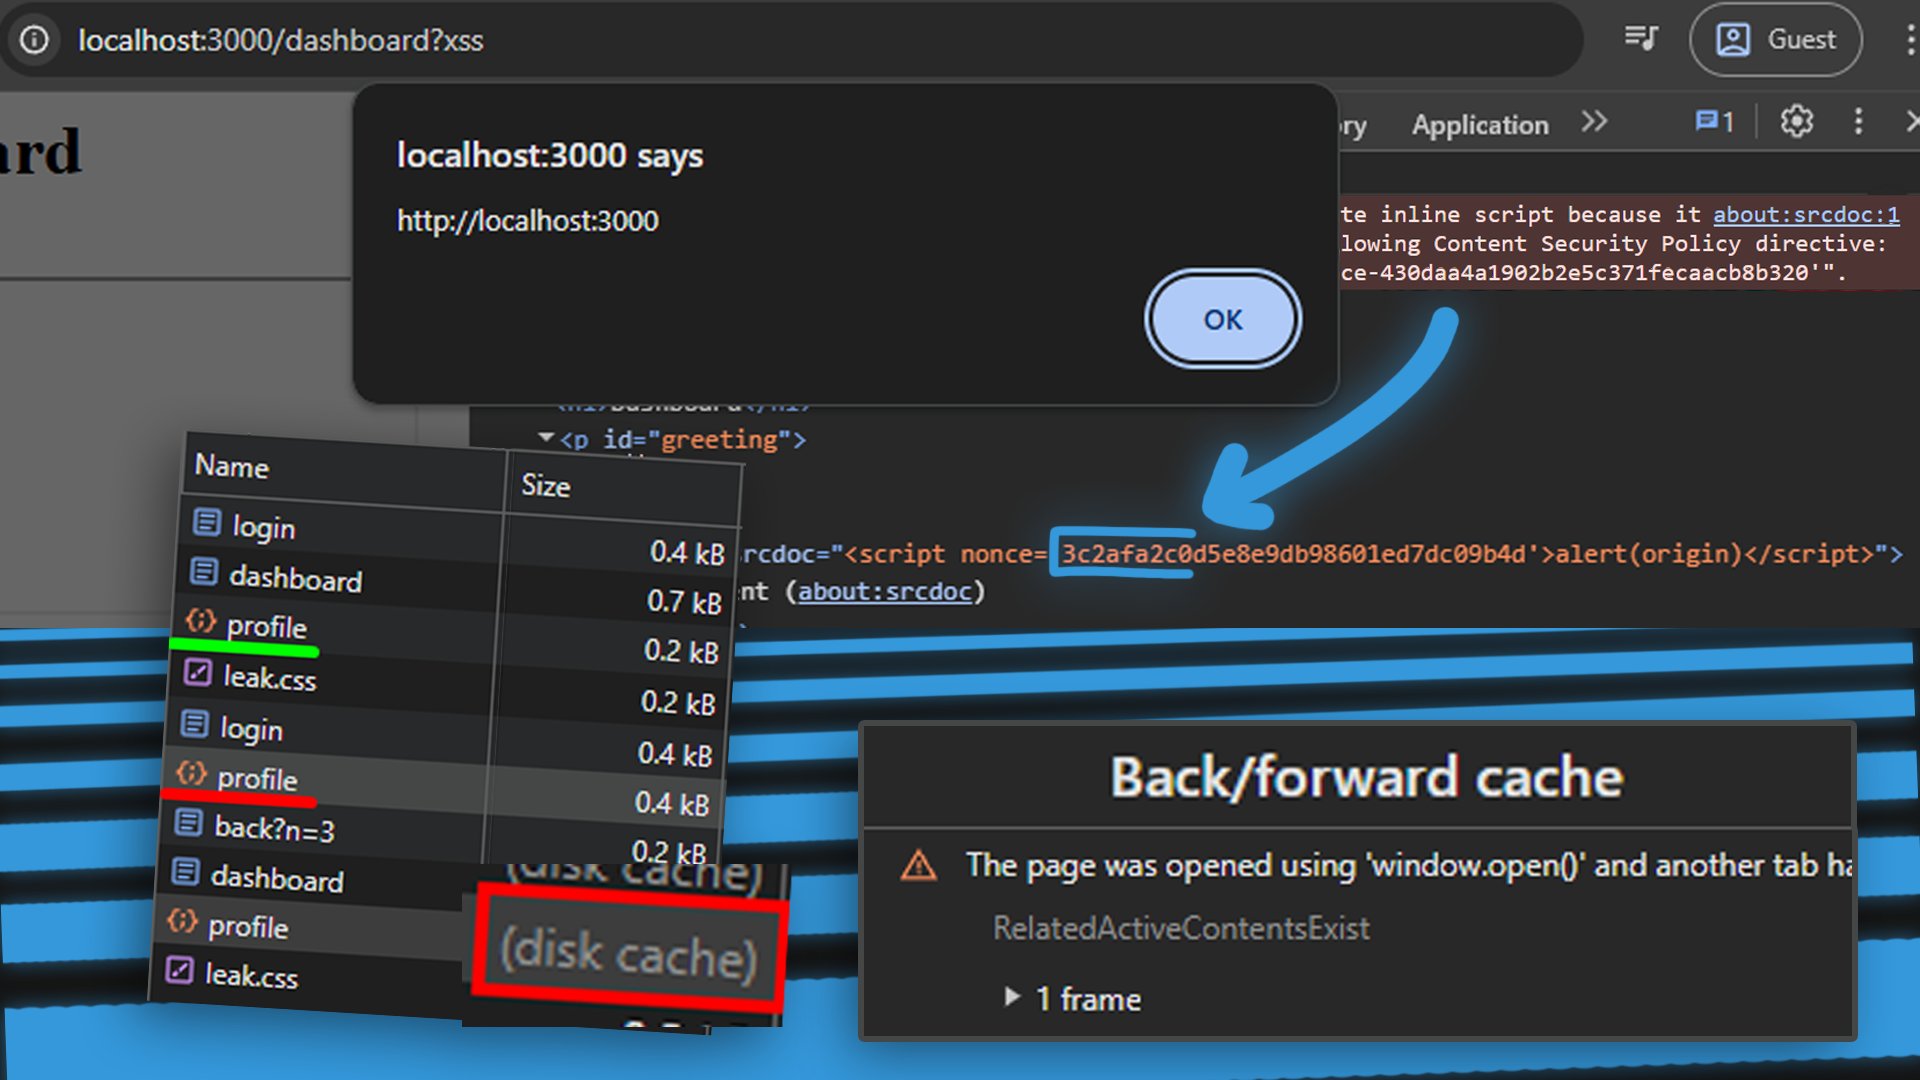This screenshot has height=1080, width=1920.
Task: Click the Back/forward cache heading
Action: [1366, 777]
